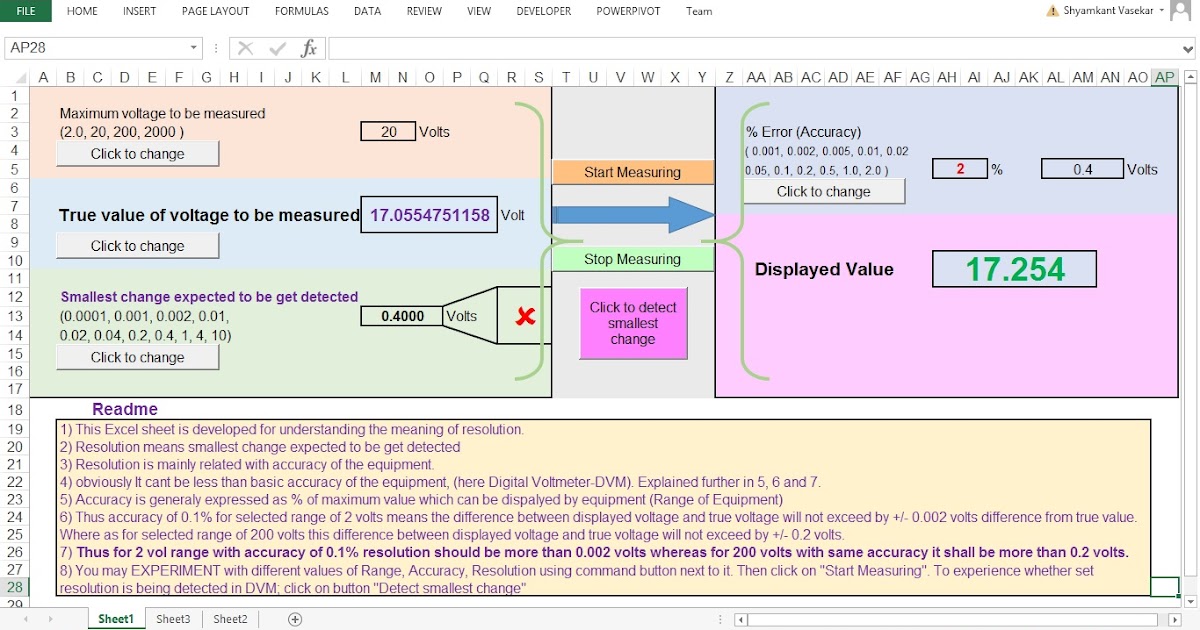Click the Enter checkmark beside the formula bar

coord(277,47)
